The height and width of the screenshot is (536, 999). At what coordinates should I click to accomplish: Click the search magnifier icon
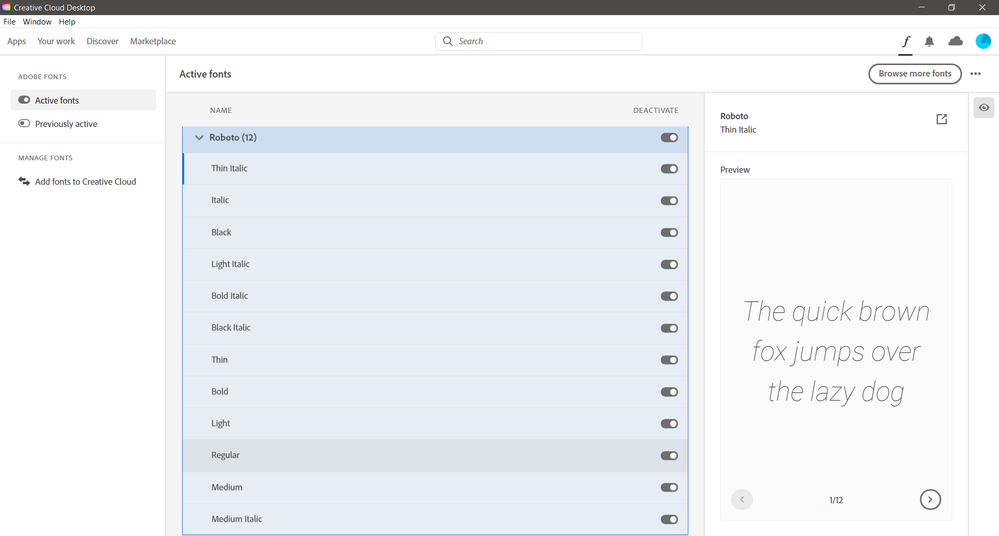pos(448,41)
